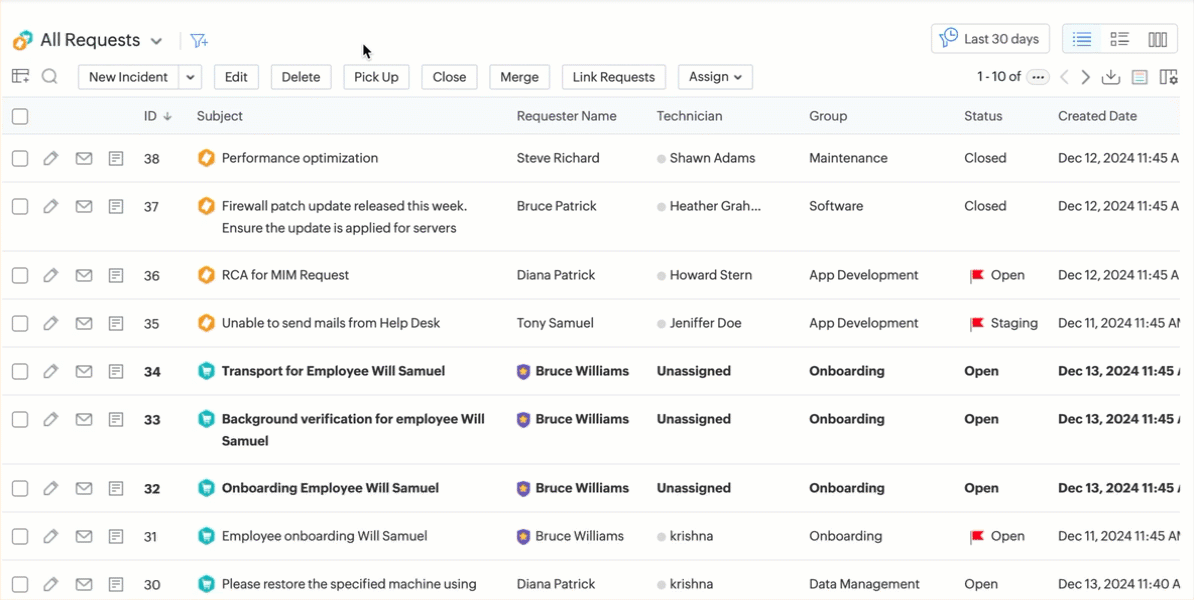Open the search magnifier icon
Viewport: 1194px width, 600px height.
point(49,77)
